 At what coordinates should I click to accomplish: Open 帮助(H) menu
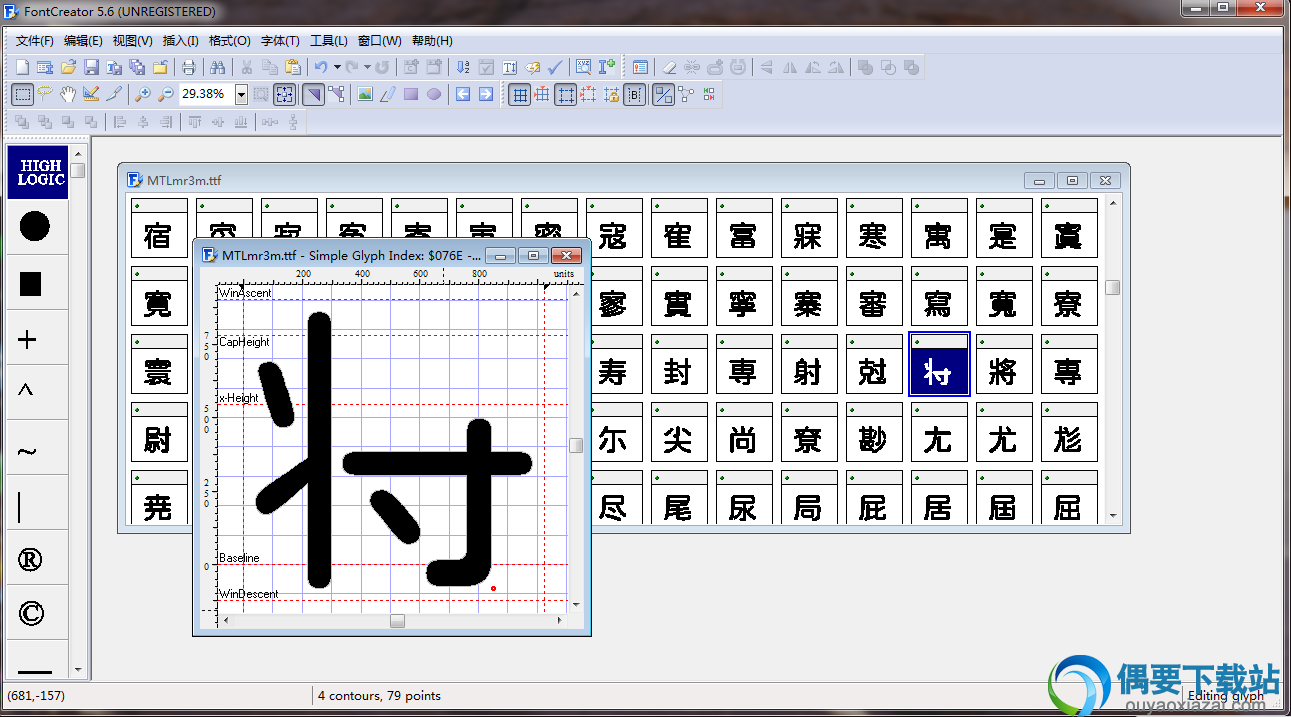point(432,41)
